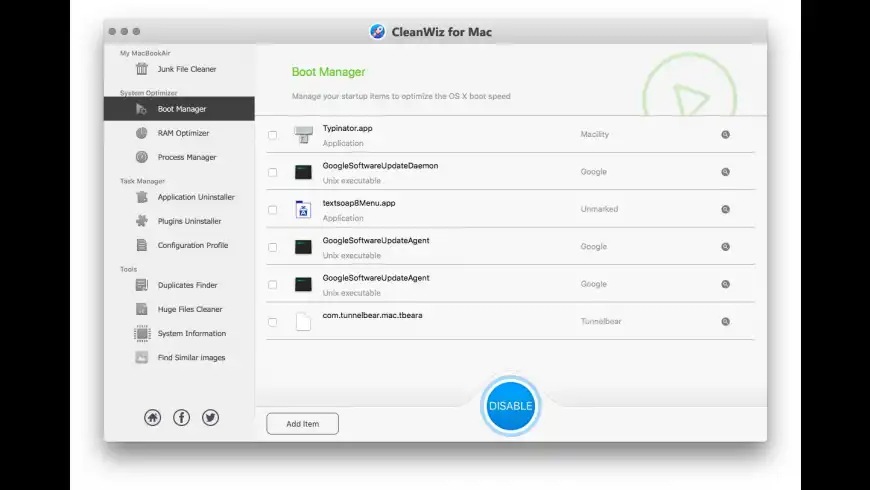Click the blue DISABLE button
Screen dimensions: 870x490
[510, 406]
